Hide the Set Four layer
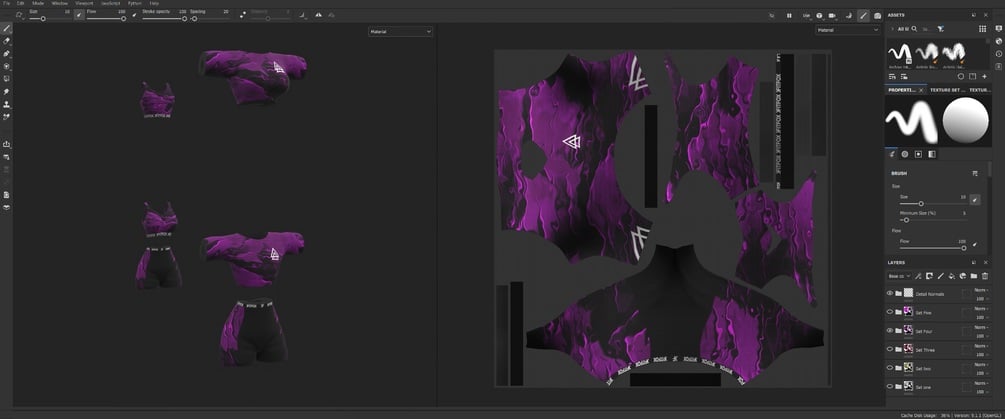 click(x=890, y=331)
